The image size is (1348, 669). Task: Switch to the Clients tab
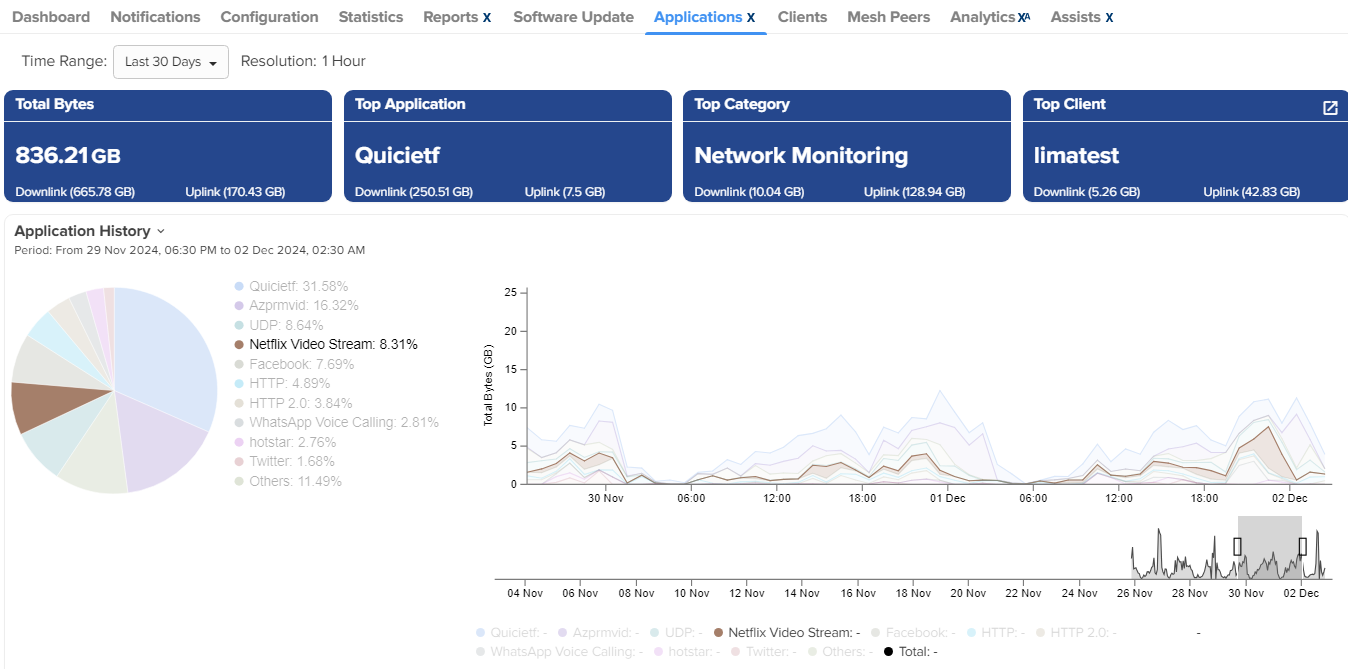tap(802, 16)
